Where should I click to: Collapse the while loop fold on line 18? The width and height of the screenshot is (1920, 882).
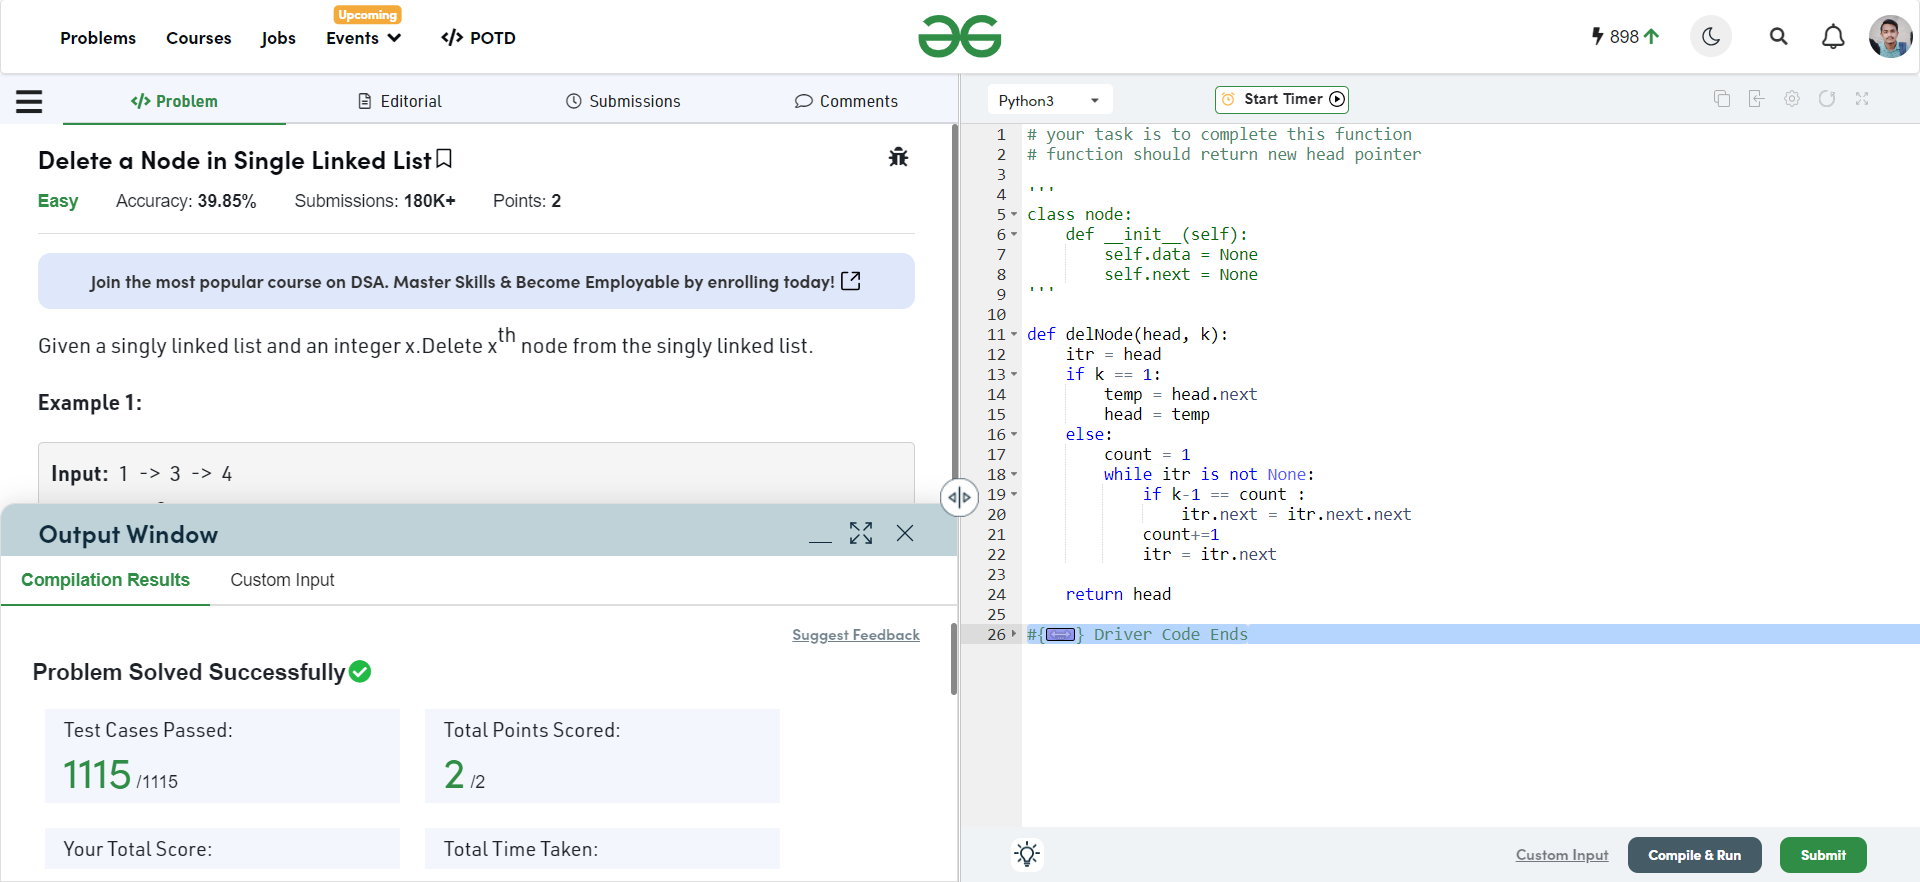[1014, 474]
